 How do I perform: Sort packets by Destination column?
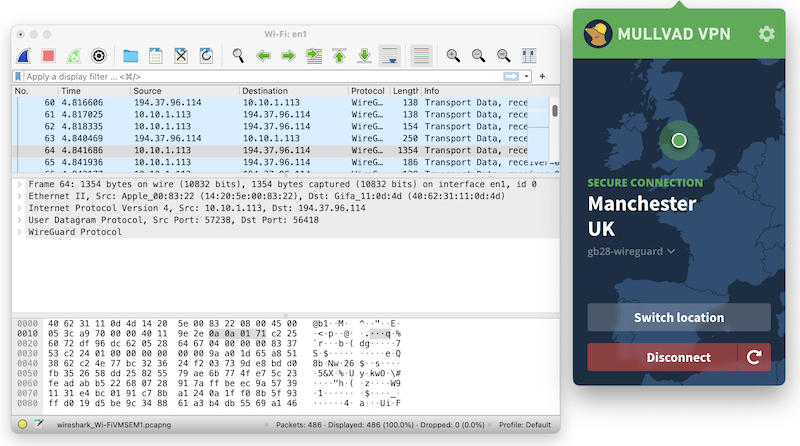tap(294, 91)
